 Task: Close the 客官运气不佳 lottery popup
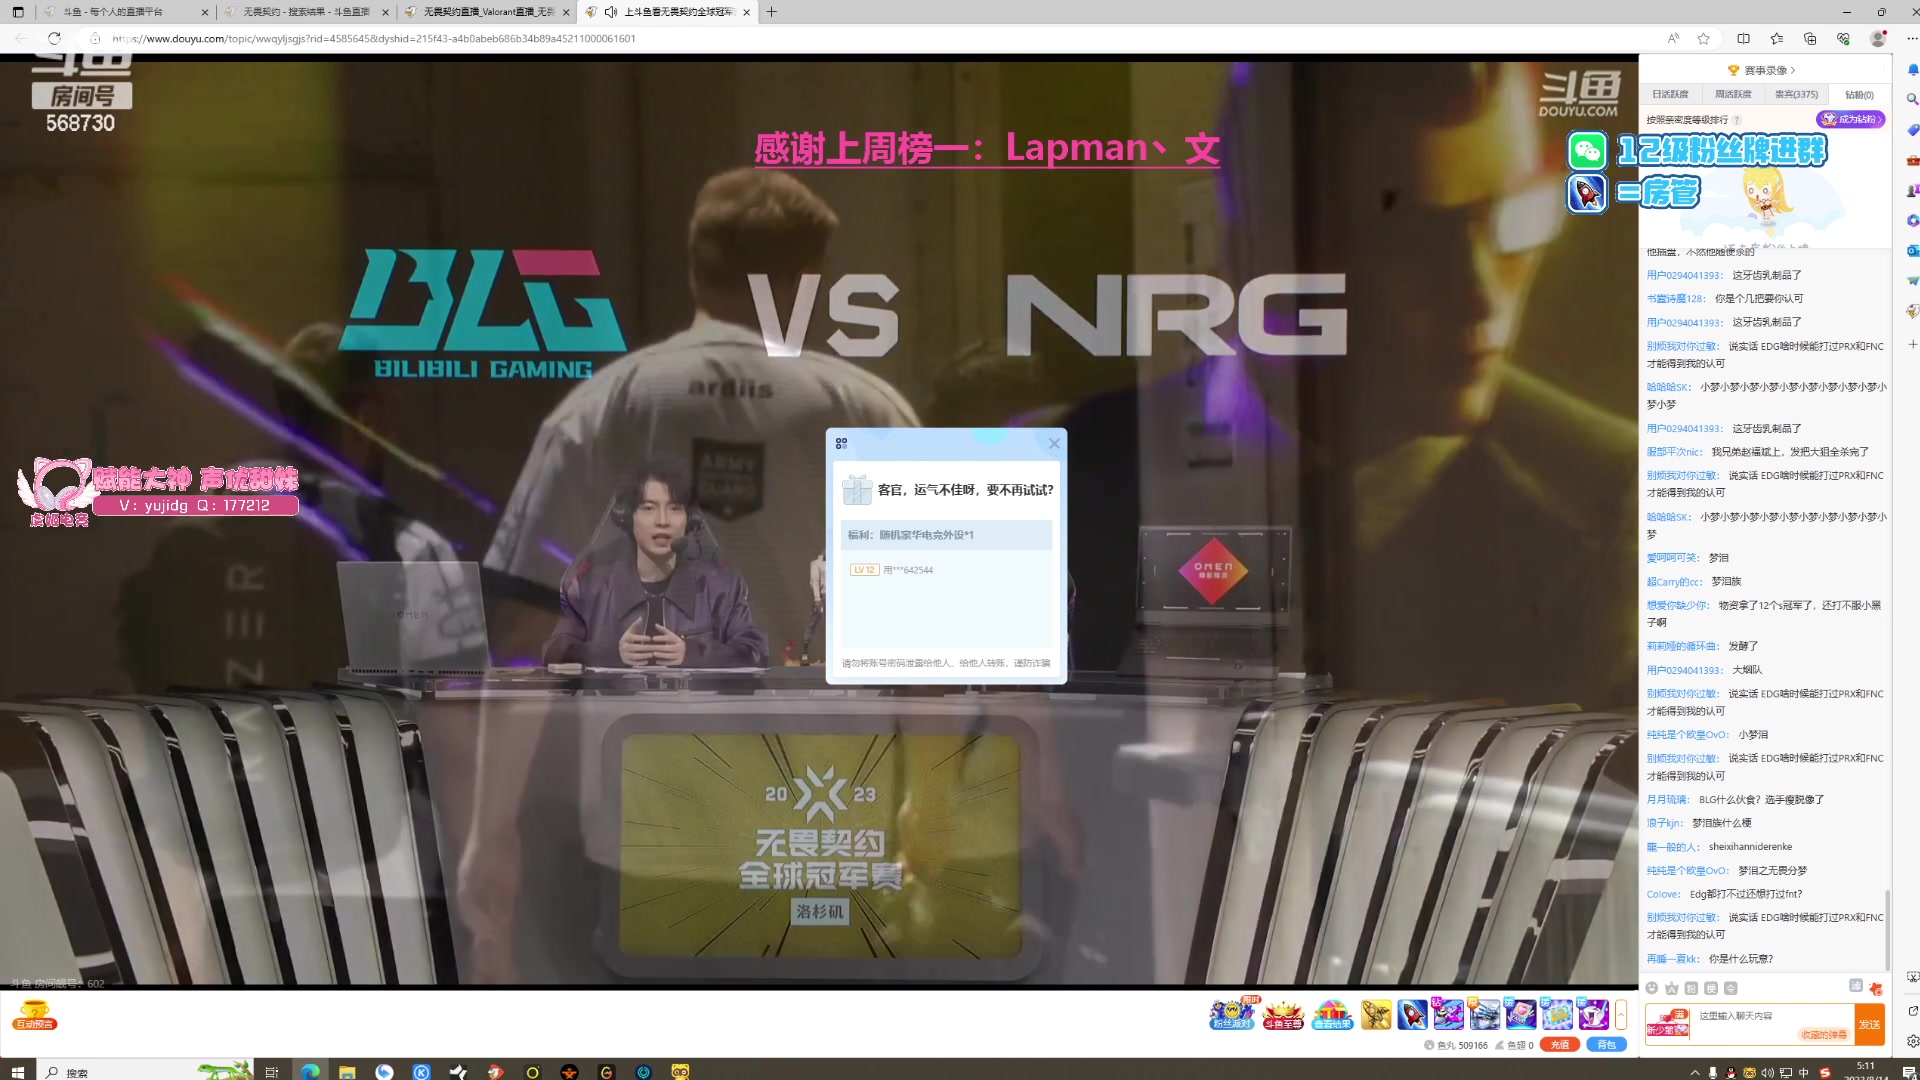click(x=1054, y=443)
